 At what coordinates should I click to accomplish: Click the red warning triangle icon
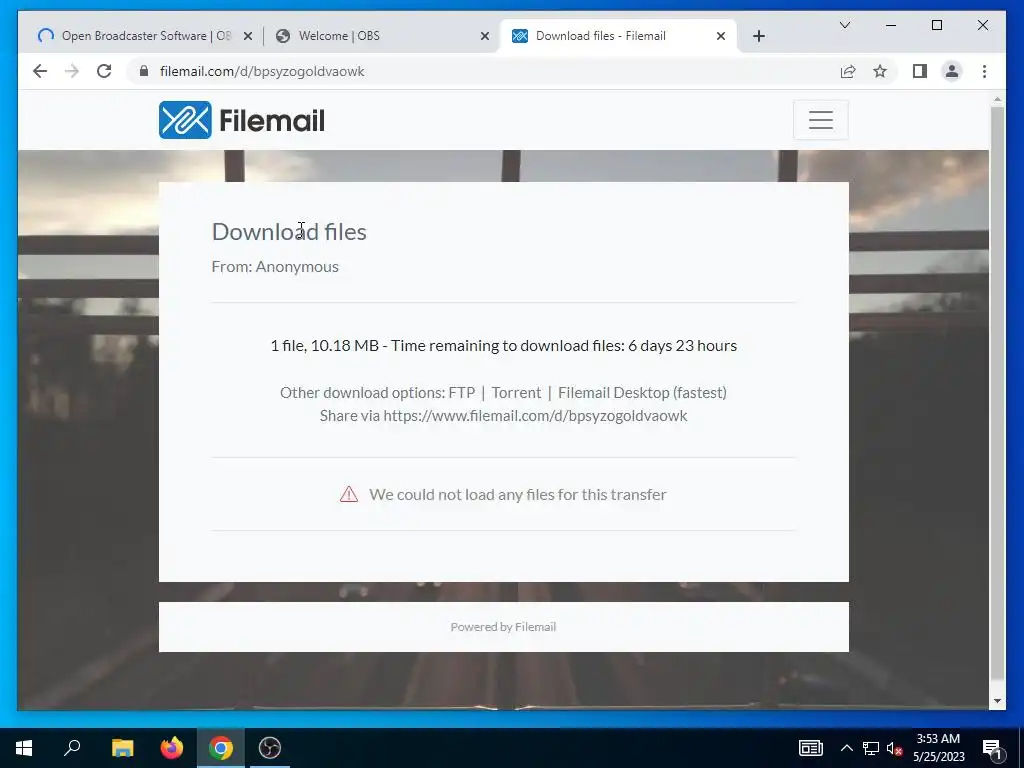click(349, 494)
